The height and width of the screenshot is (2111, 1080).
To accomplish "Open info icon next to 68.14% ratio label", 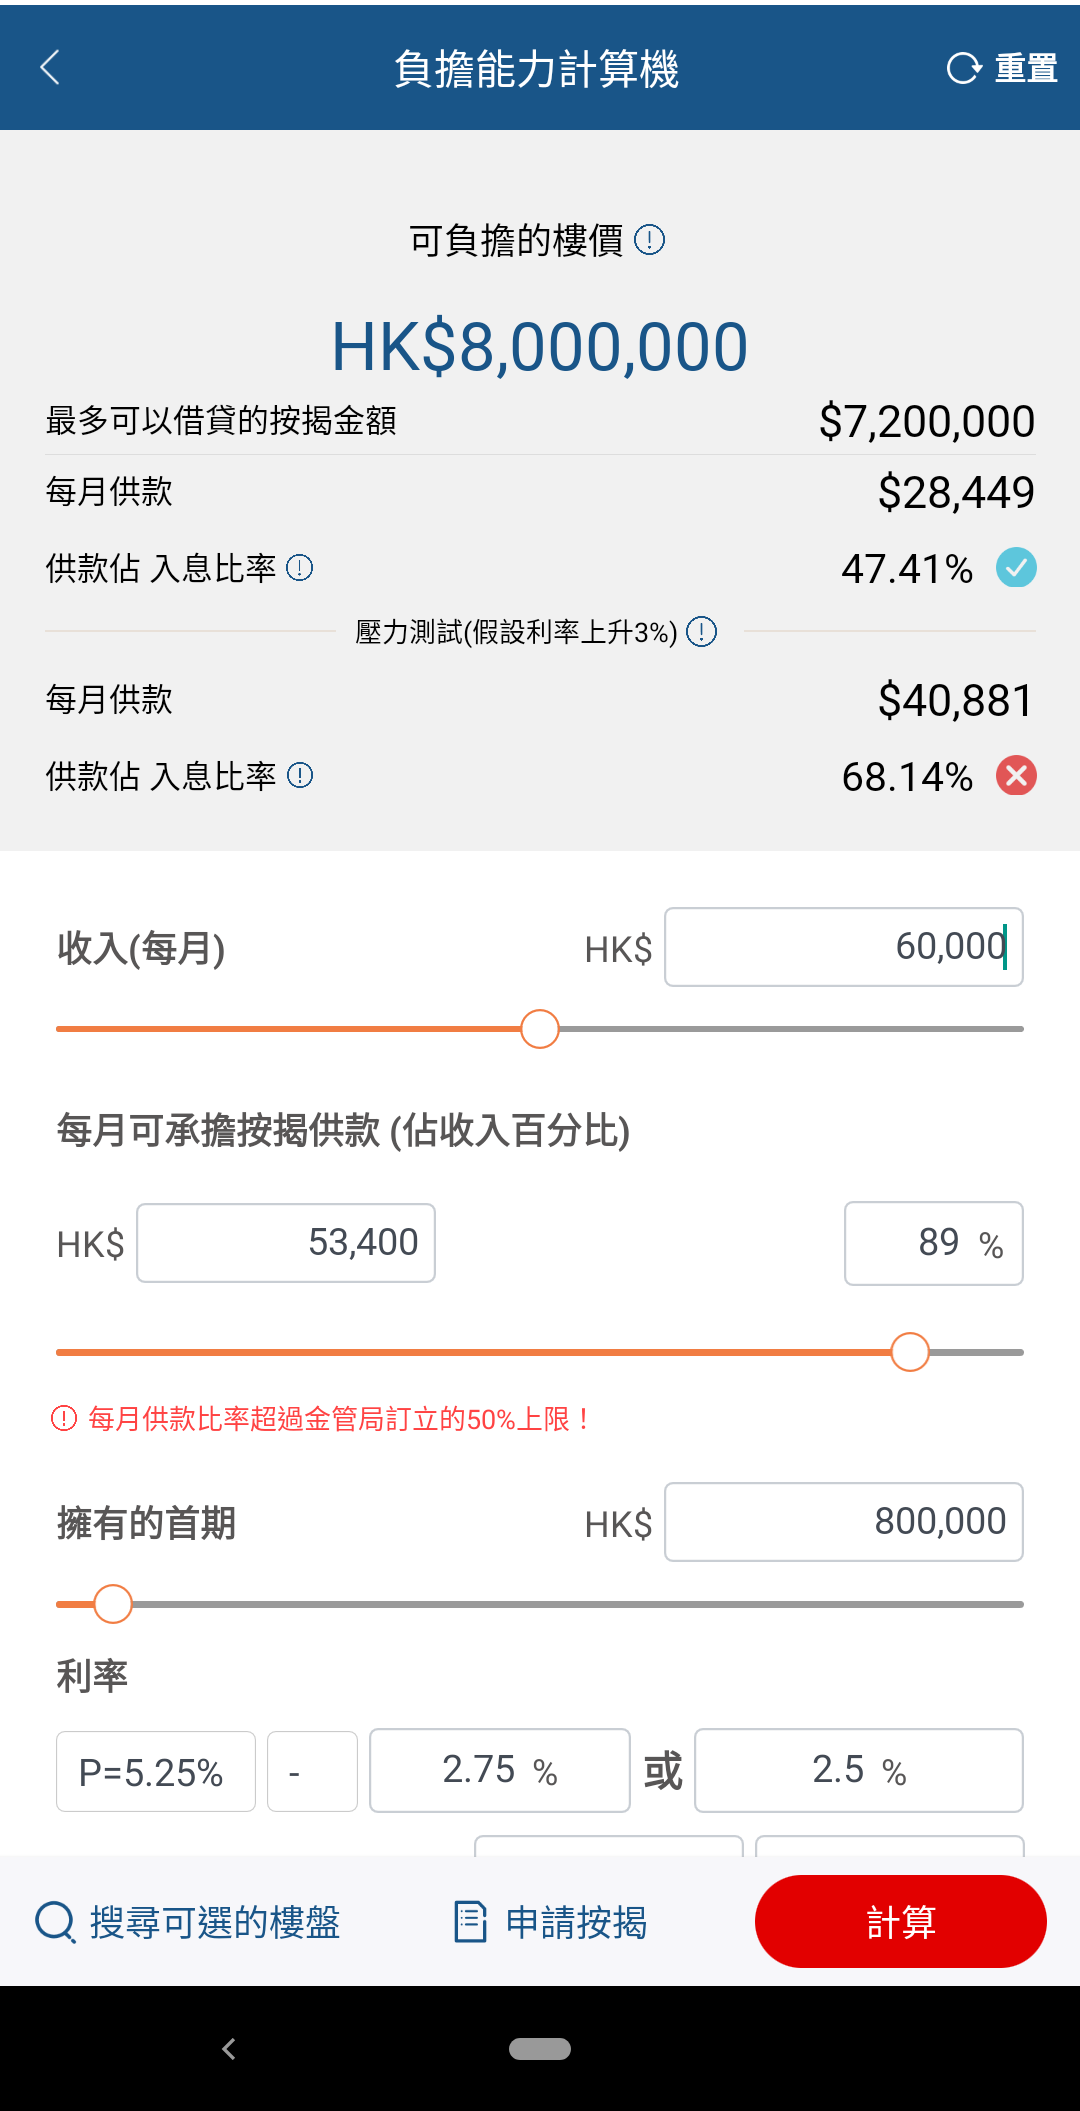I will pyautogui.click(x=300, y=776).
